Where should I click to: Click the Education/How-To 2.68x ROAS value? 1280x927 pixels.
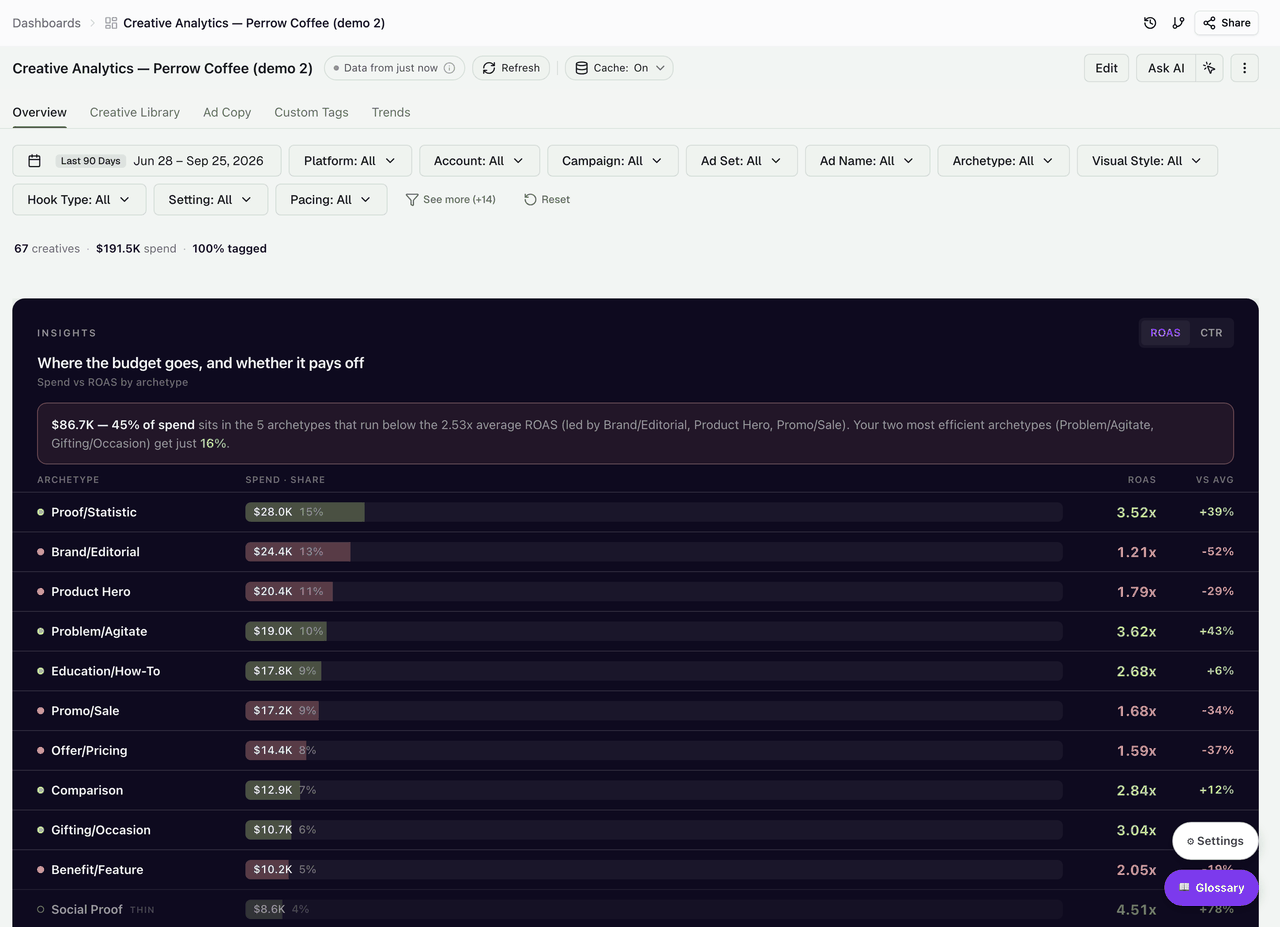[x=1136, y=671]
